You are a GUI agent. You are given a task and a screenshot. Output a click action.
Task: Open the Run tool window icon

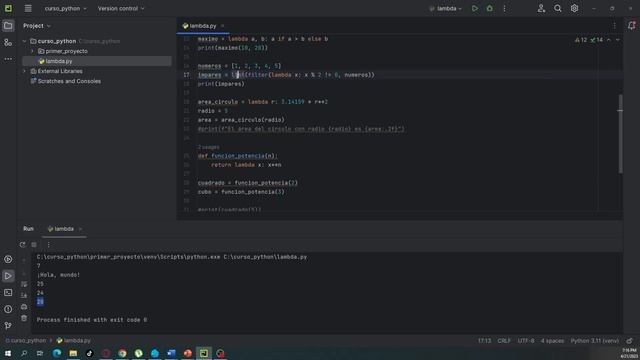point(8,276)
